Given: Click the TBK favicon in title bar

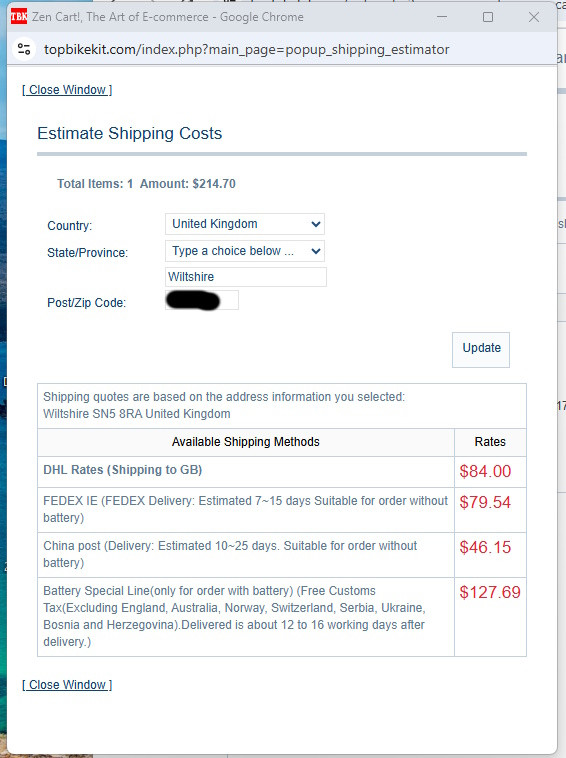Looking at the screenshot, I should tap(19, 17).
